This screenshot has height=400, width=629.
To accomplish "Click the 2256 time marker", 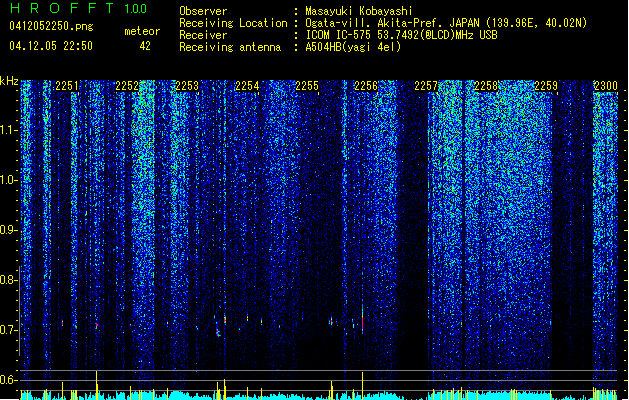I will click(366, 86).
